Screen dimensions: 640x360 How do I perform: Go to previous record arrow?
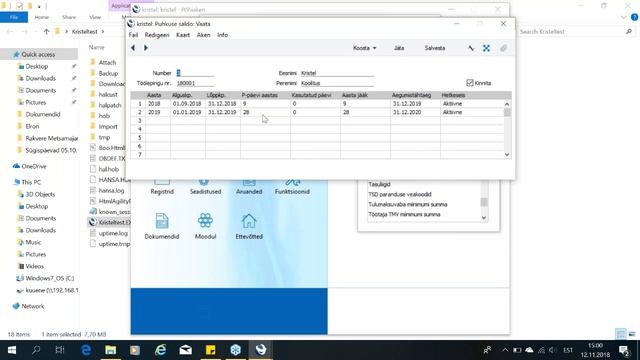click(133, 48)
